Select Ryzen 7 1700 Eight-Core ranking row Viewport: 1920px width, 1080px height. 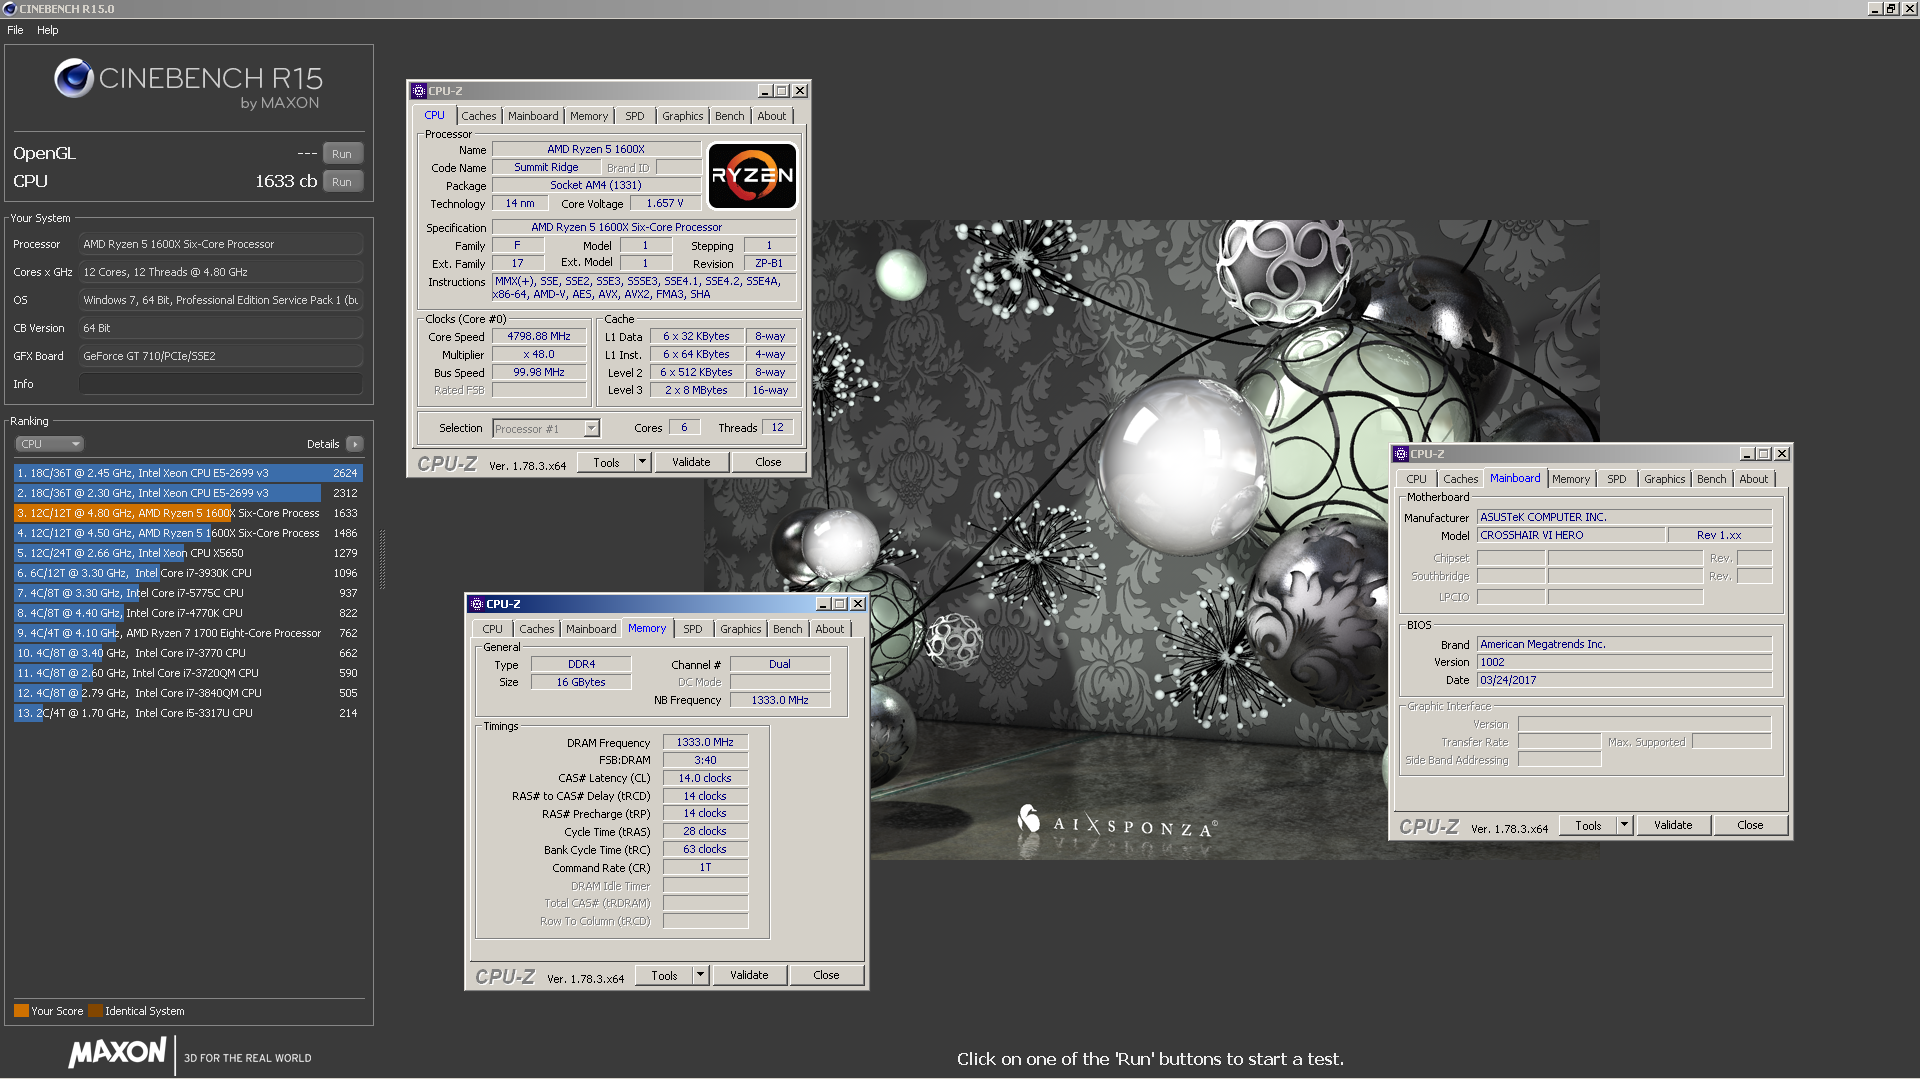[188, 633]
